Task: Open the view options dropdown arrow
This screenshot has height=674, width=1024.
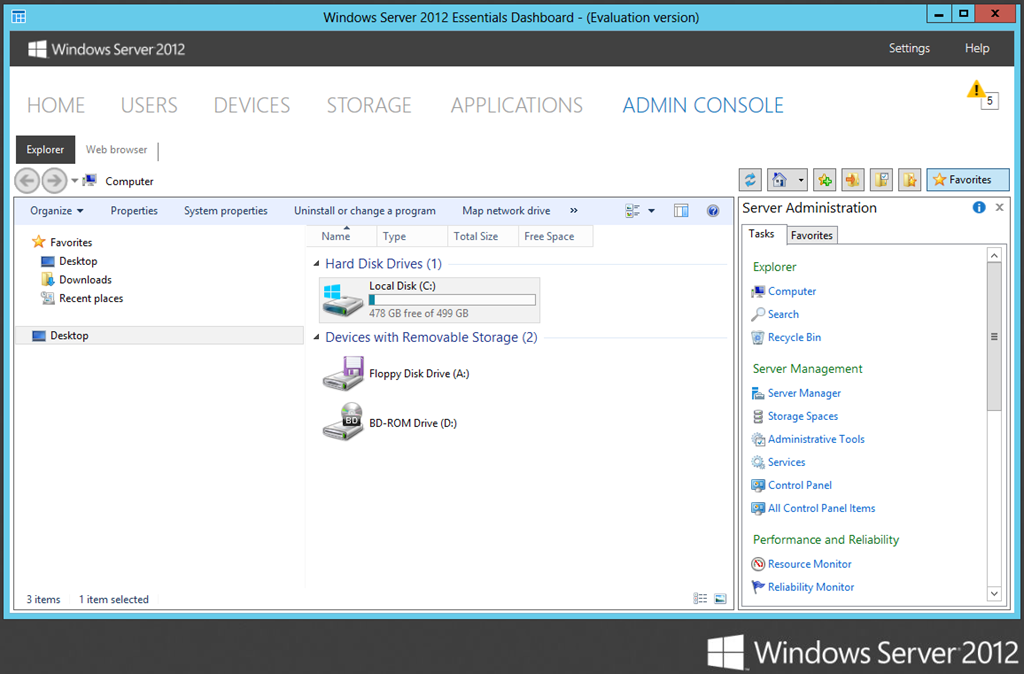Action: click(x=651, y=211)
